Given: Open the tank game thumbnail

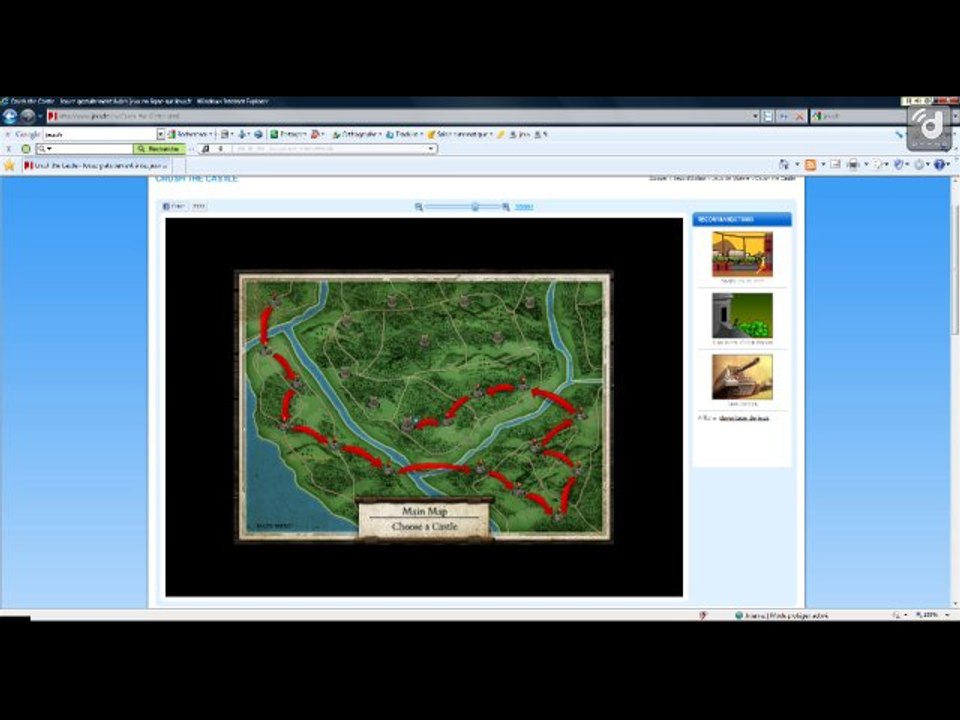Looking at the screenshot, I should coord(742,377).
